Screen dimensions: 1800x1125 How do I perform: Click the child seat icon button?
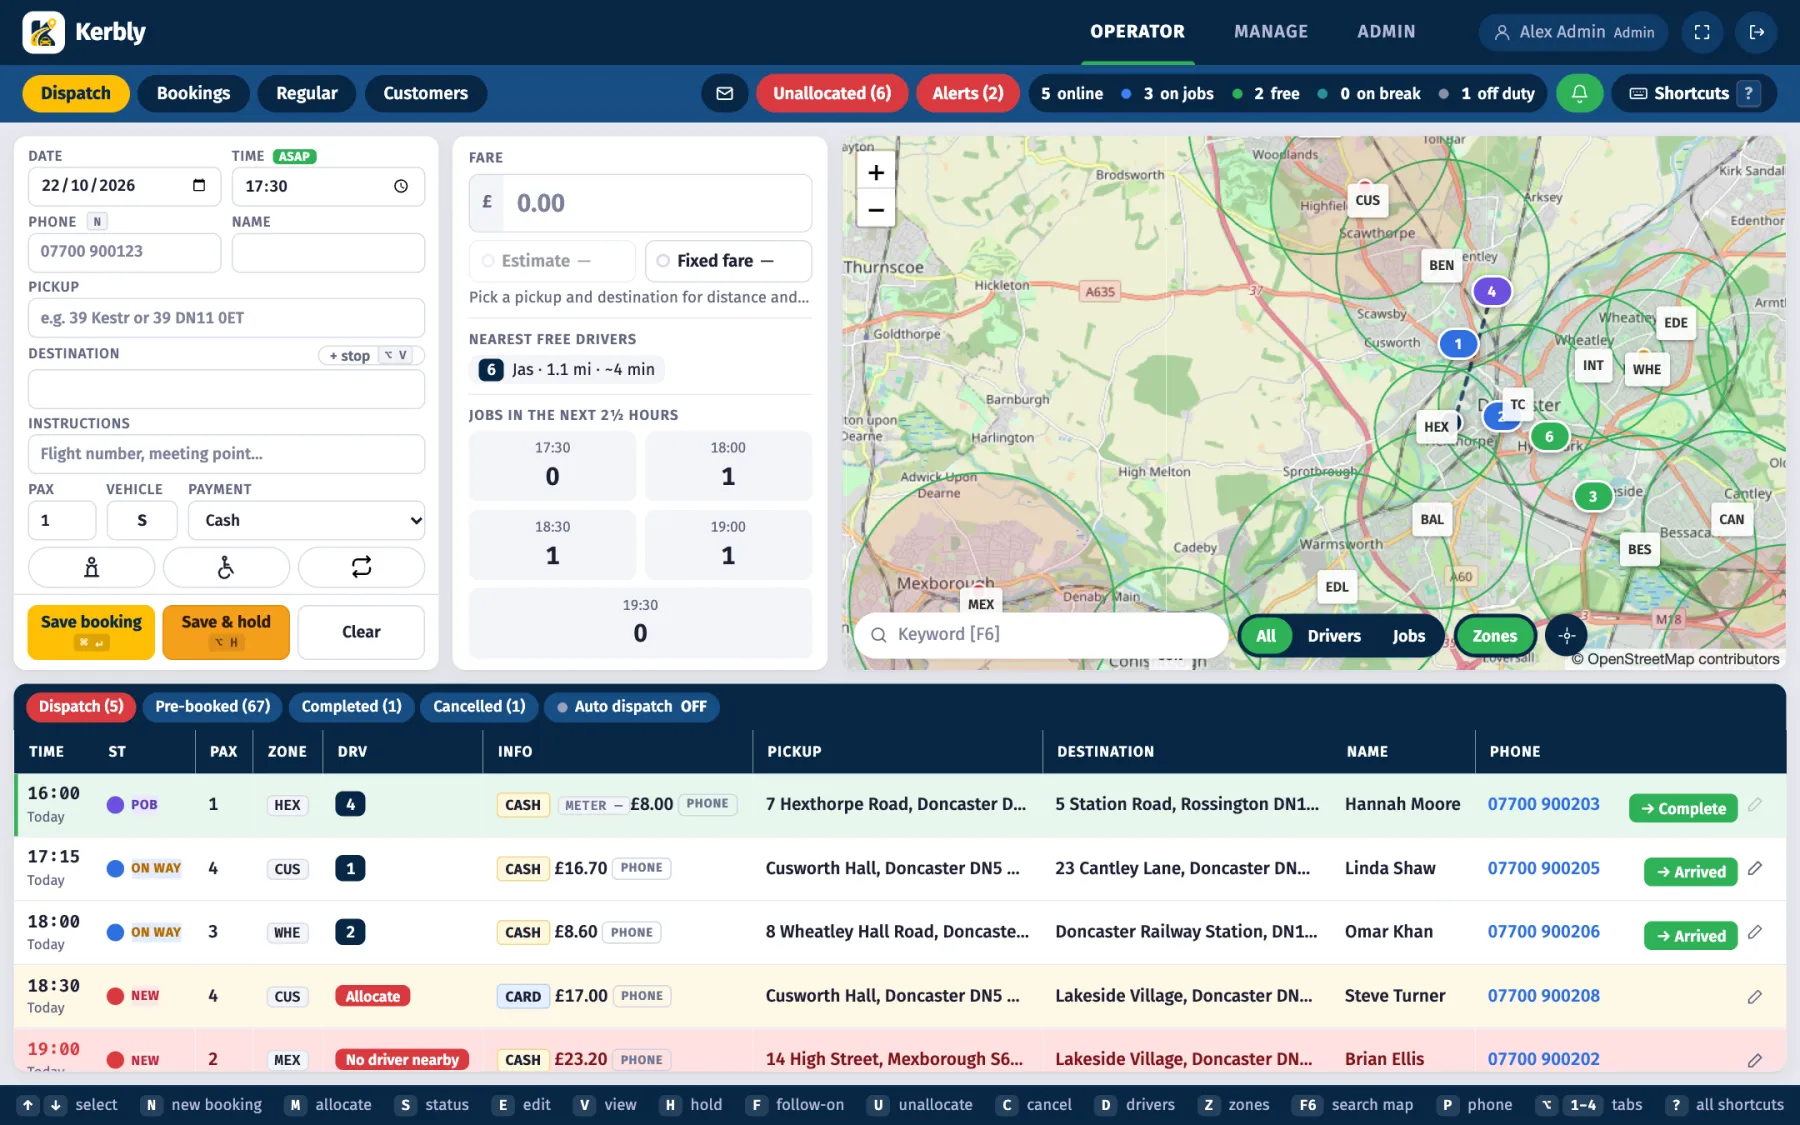coord(91,567)
